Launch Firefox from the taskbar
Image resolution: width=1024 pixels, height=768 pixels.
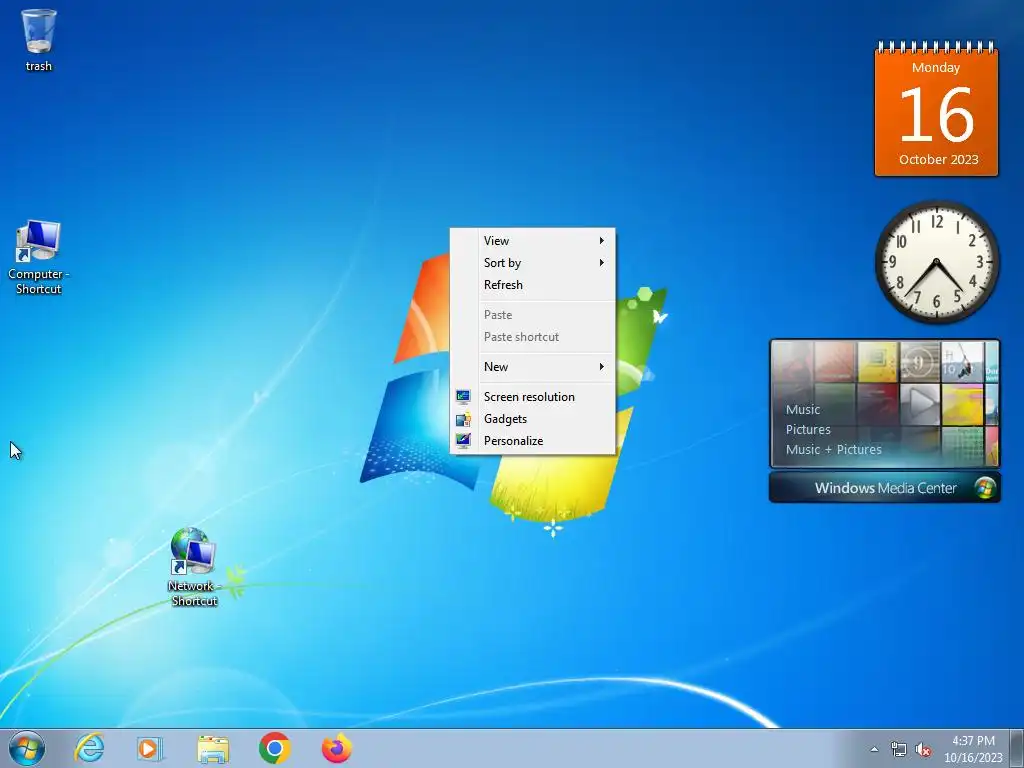click(336, 748)
